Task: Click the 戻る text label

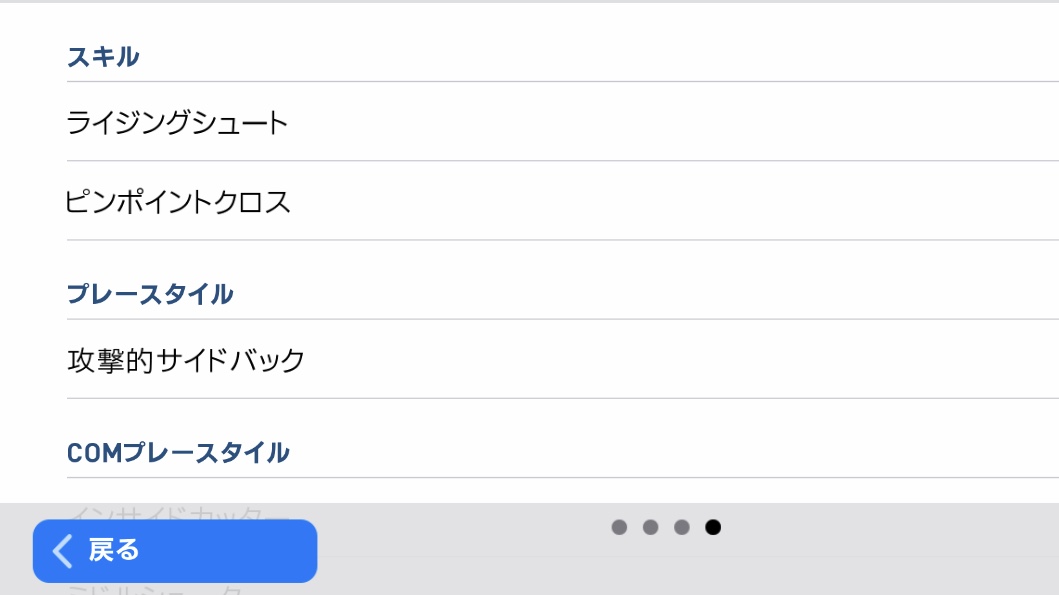Action: click(x=113, y=550)
